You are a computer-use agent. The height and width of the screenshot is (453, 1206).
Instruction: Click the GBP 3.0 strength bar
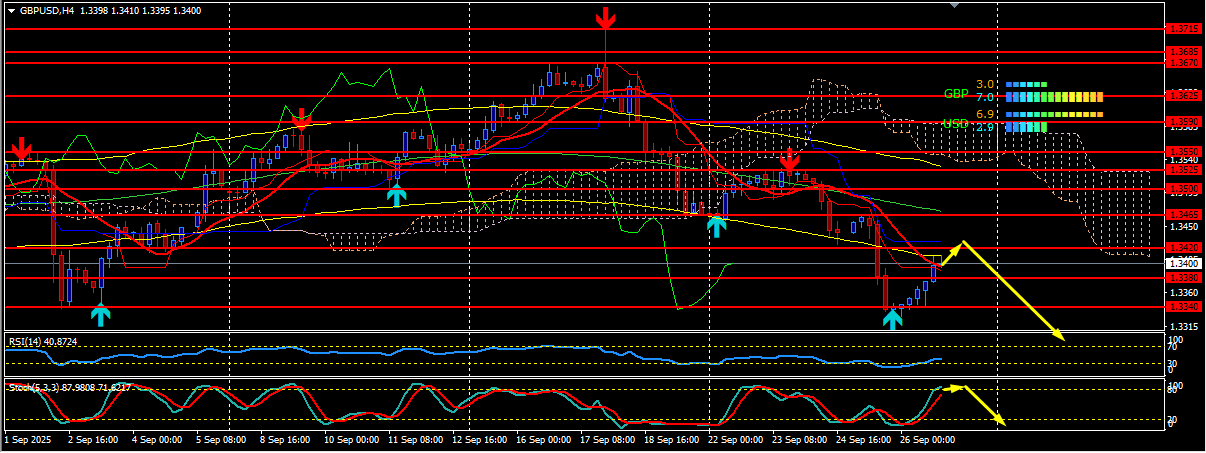pyautogui.click(x=1026, y=85)
